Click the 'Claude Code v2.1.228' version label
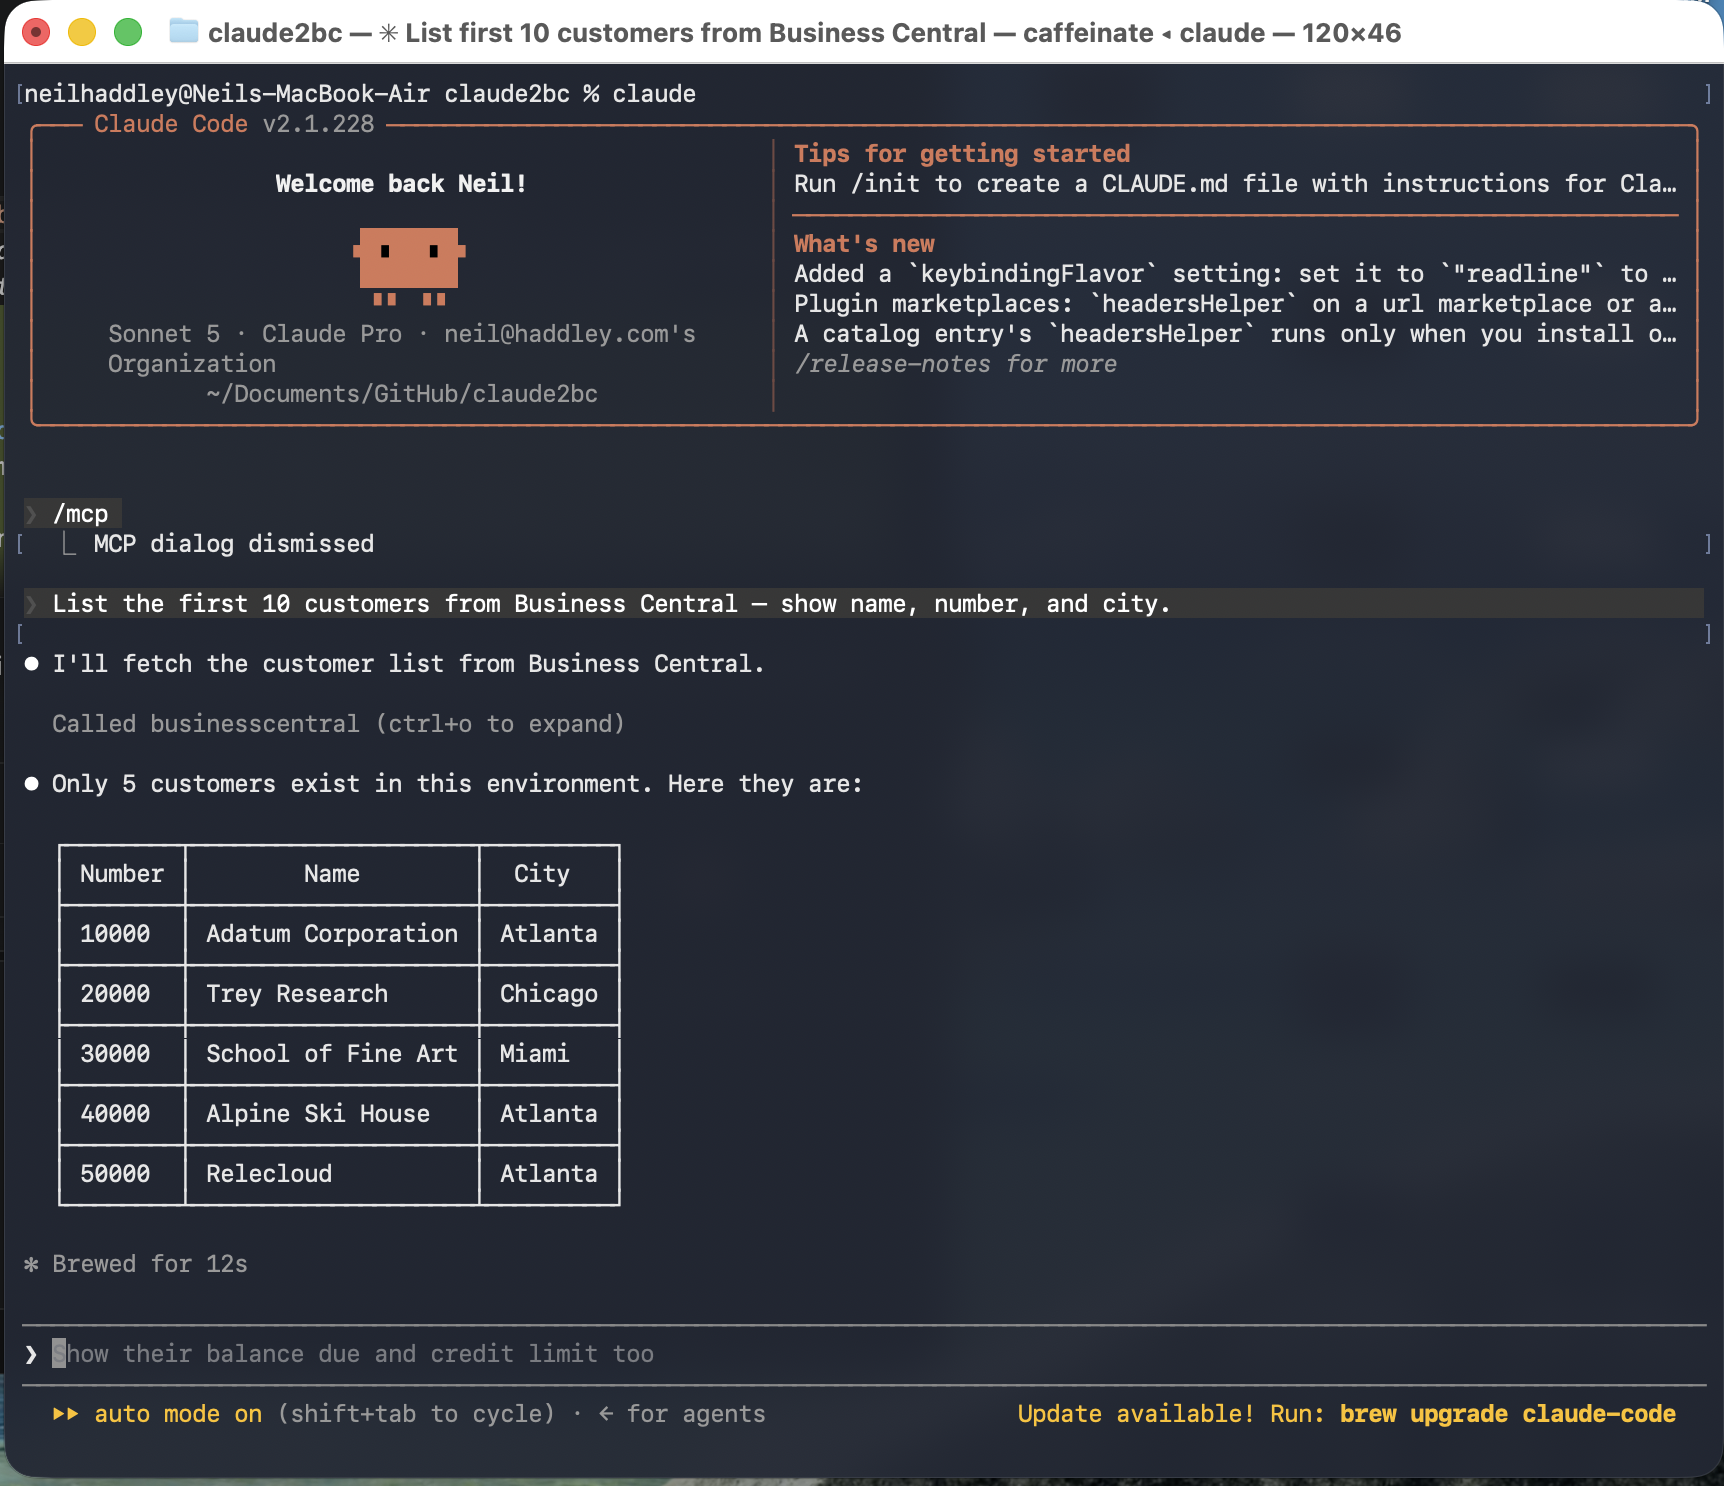Image resolution: width=1724 pixels, height=1486 pixels. point(234,124)
